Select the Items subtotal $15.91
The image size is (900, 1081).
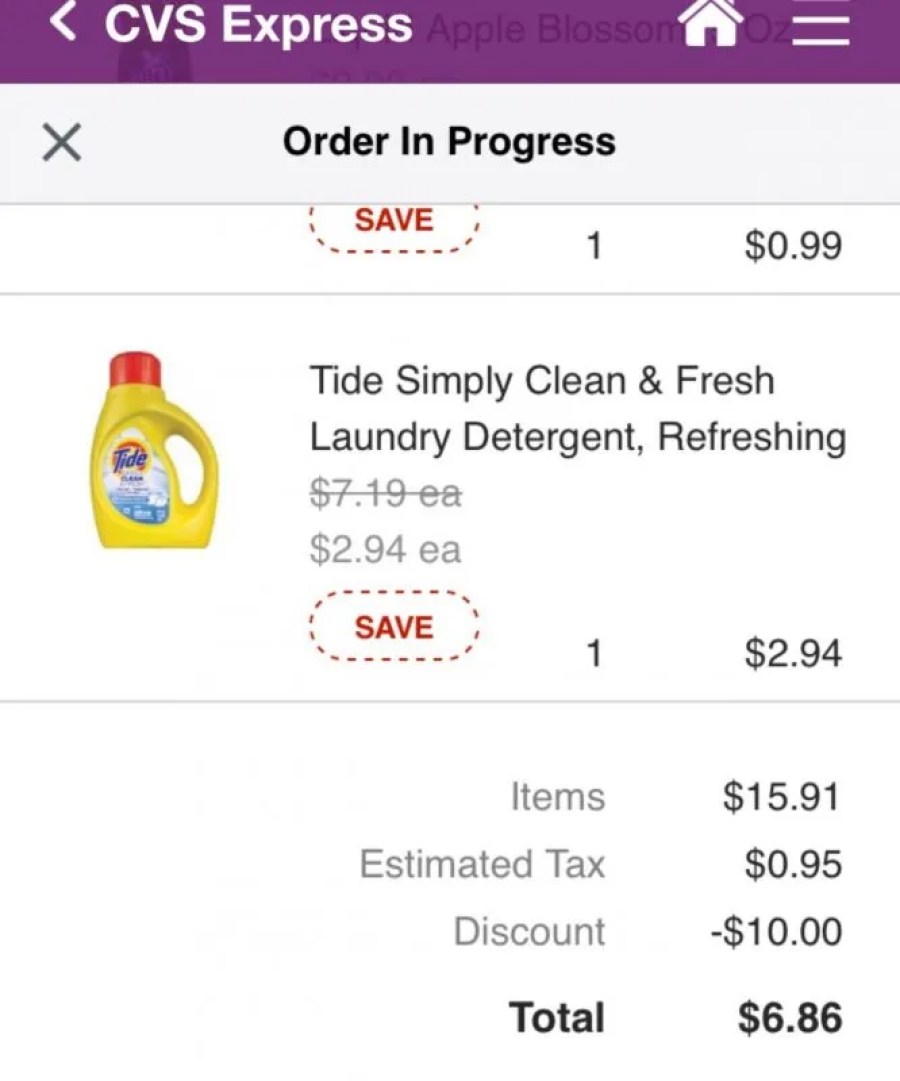(x=781, y=797)
